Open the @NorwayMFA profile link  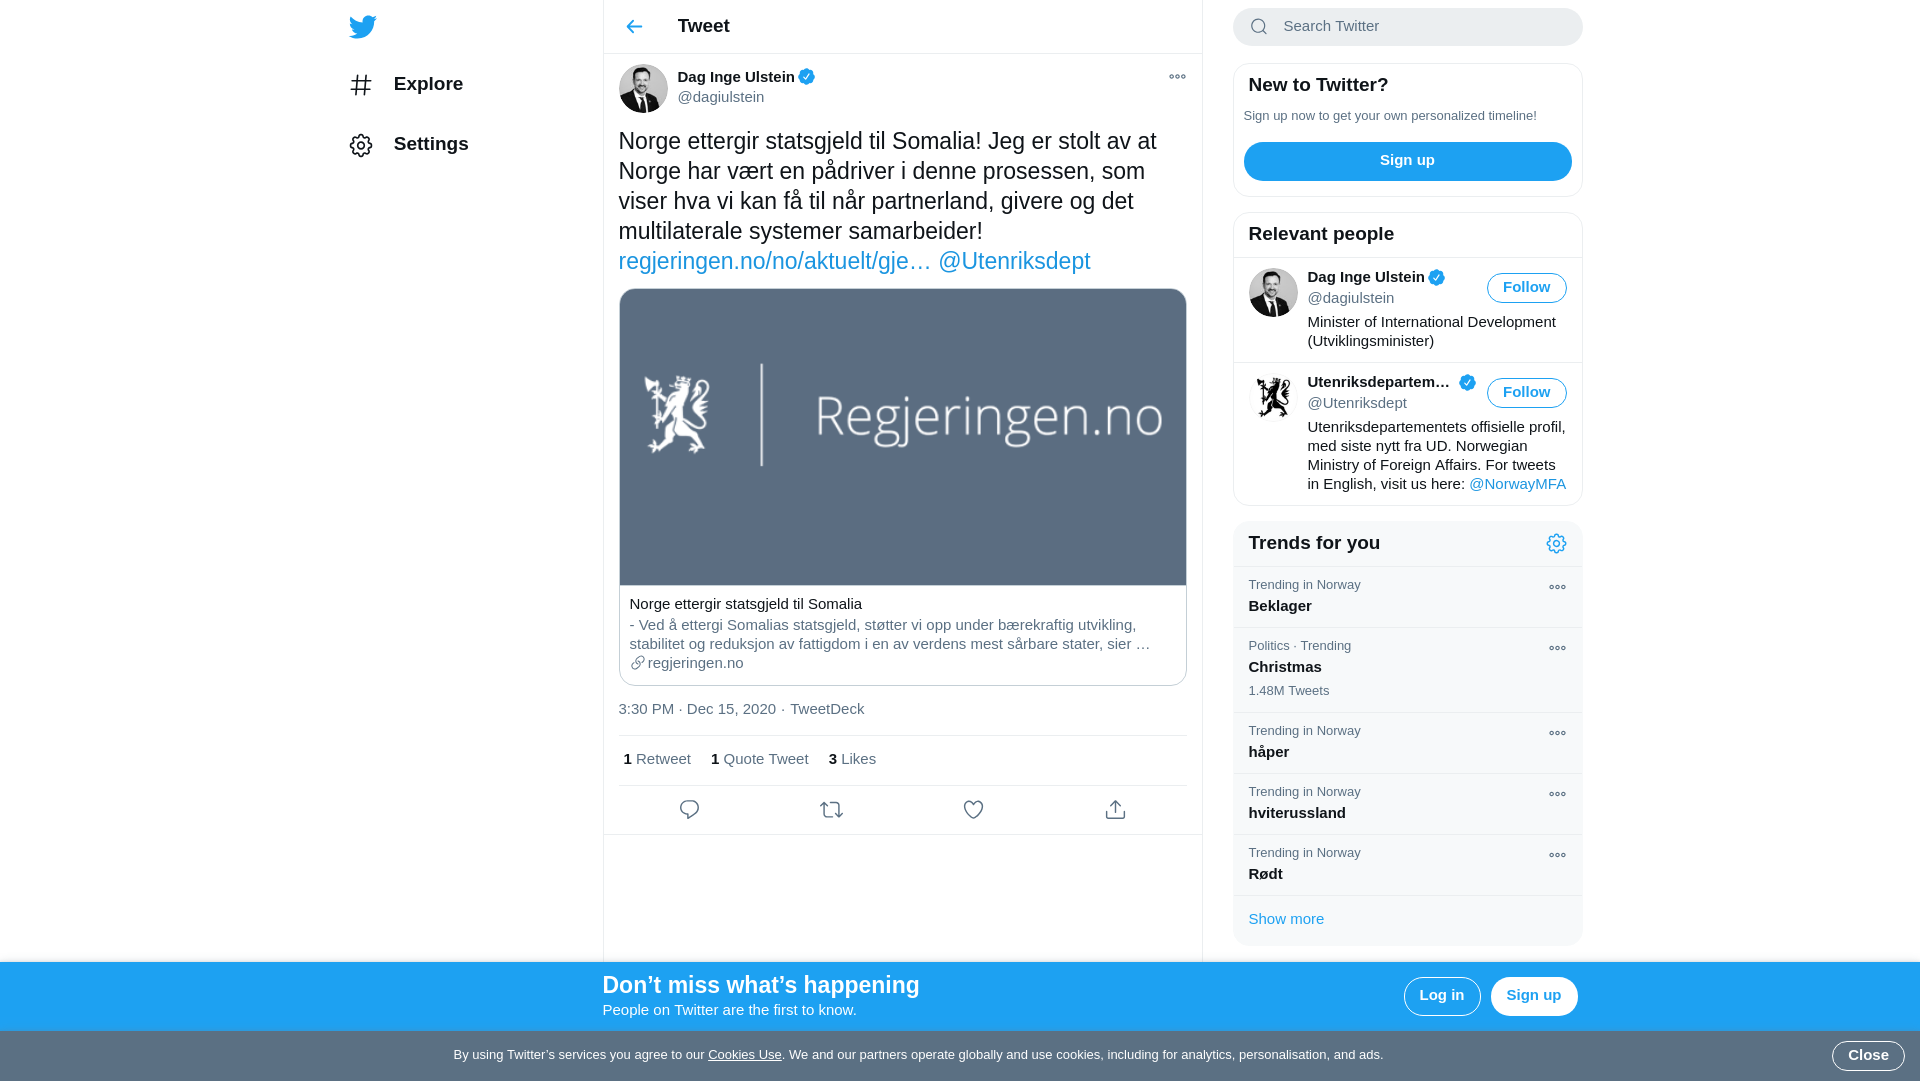point(1517,484)
